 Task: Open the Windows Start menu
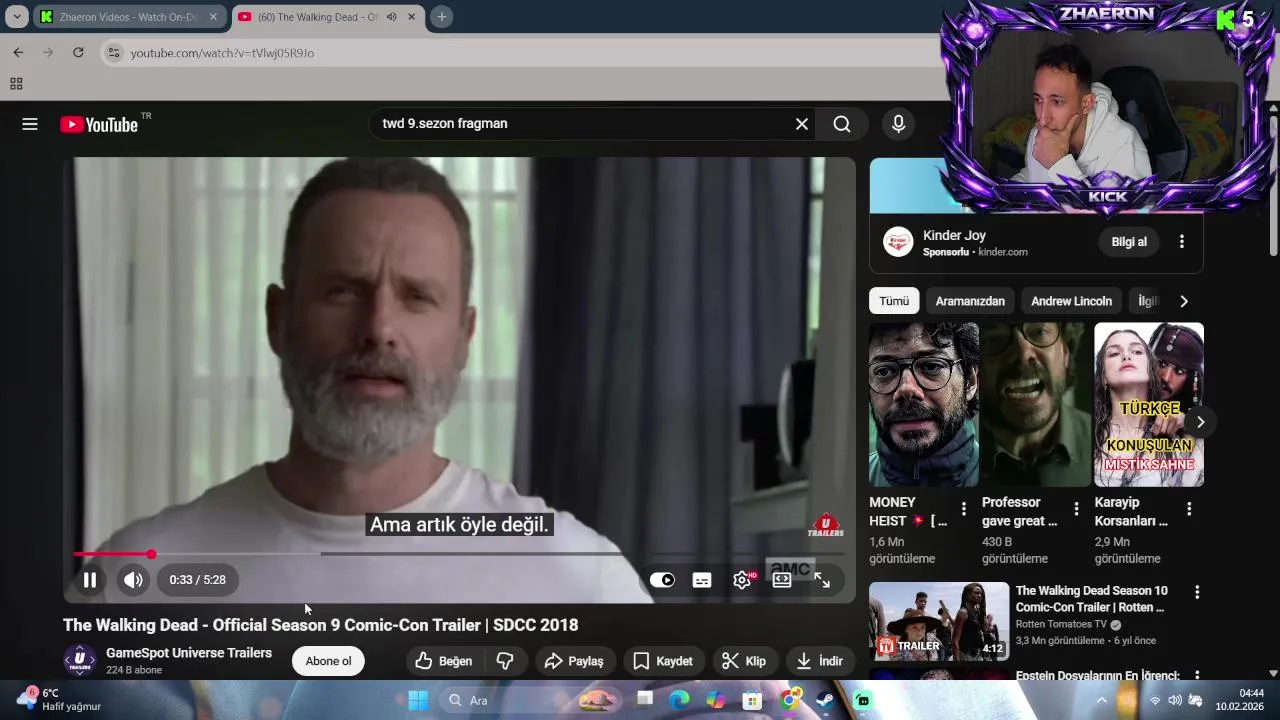(x=418, y=700)
